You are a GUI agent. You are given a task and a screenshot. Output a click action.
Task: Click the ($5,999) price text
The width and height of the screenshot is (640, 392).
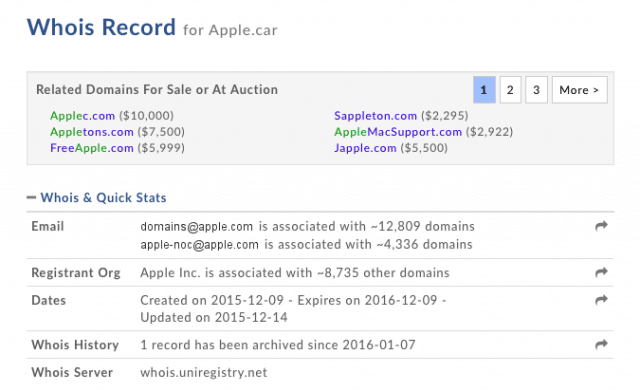click(x=161, y=148)
